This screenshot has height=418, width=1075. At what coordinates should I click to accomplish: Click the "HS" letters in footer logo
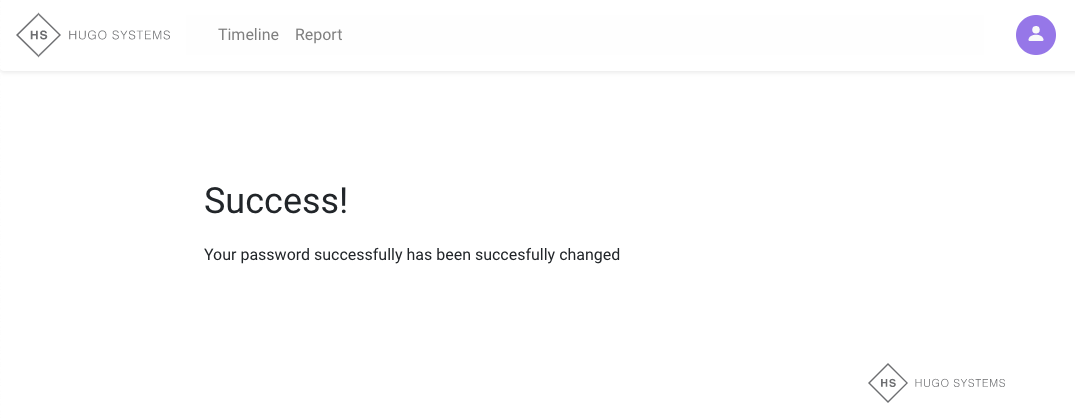point(887,383)
